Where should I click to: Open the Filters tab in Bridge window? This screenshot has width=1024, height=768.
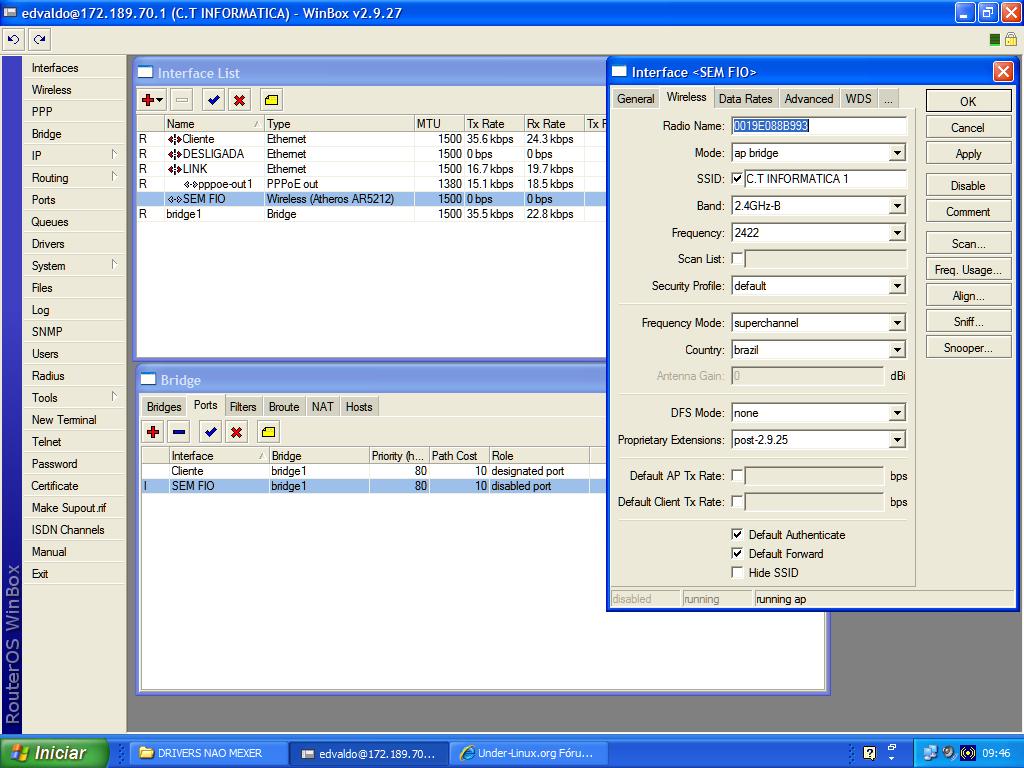243,407
